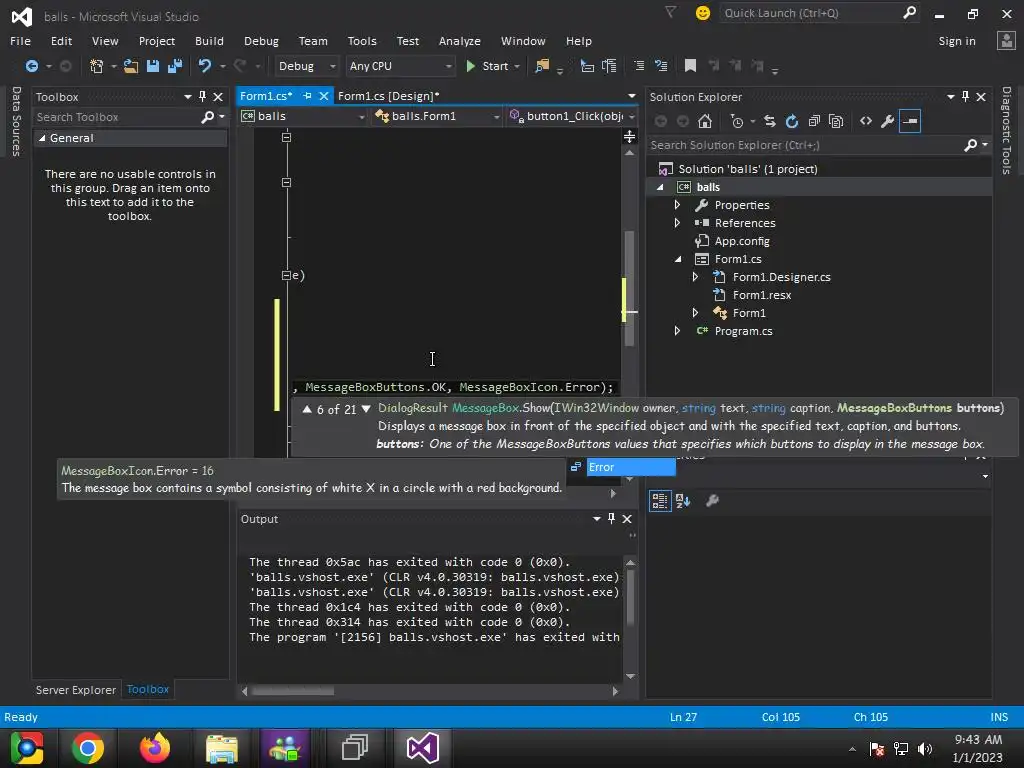This screenshot has width=1024, height=768.
Task: Open the Analyze menu
Action: pyautogui.click(x=460, y=40)
